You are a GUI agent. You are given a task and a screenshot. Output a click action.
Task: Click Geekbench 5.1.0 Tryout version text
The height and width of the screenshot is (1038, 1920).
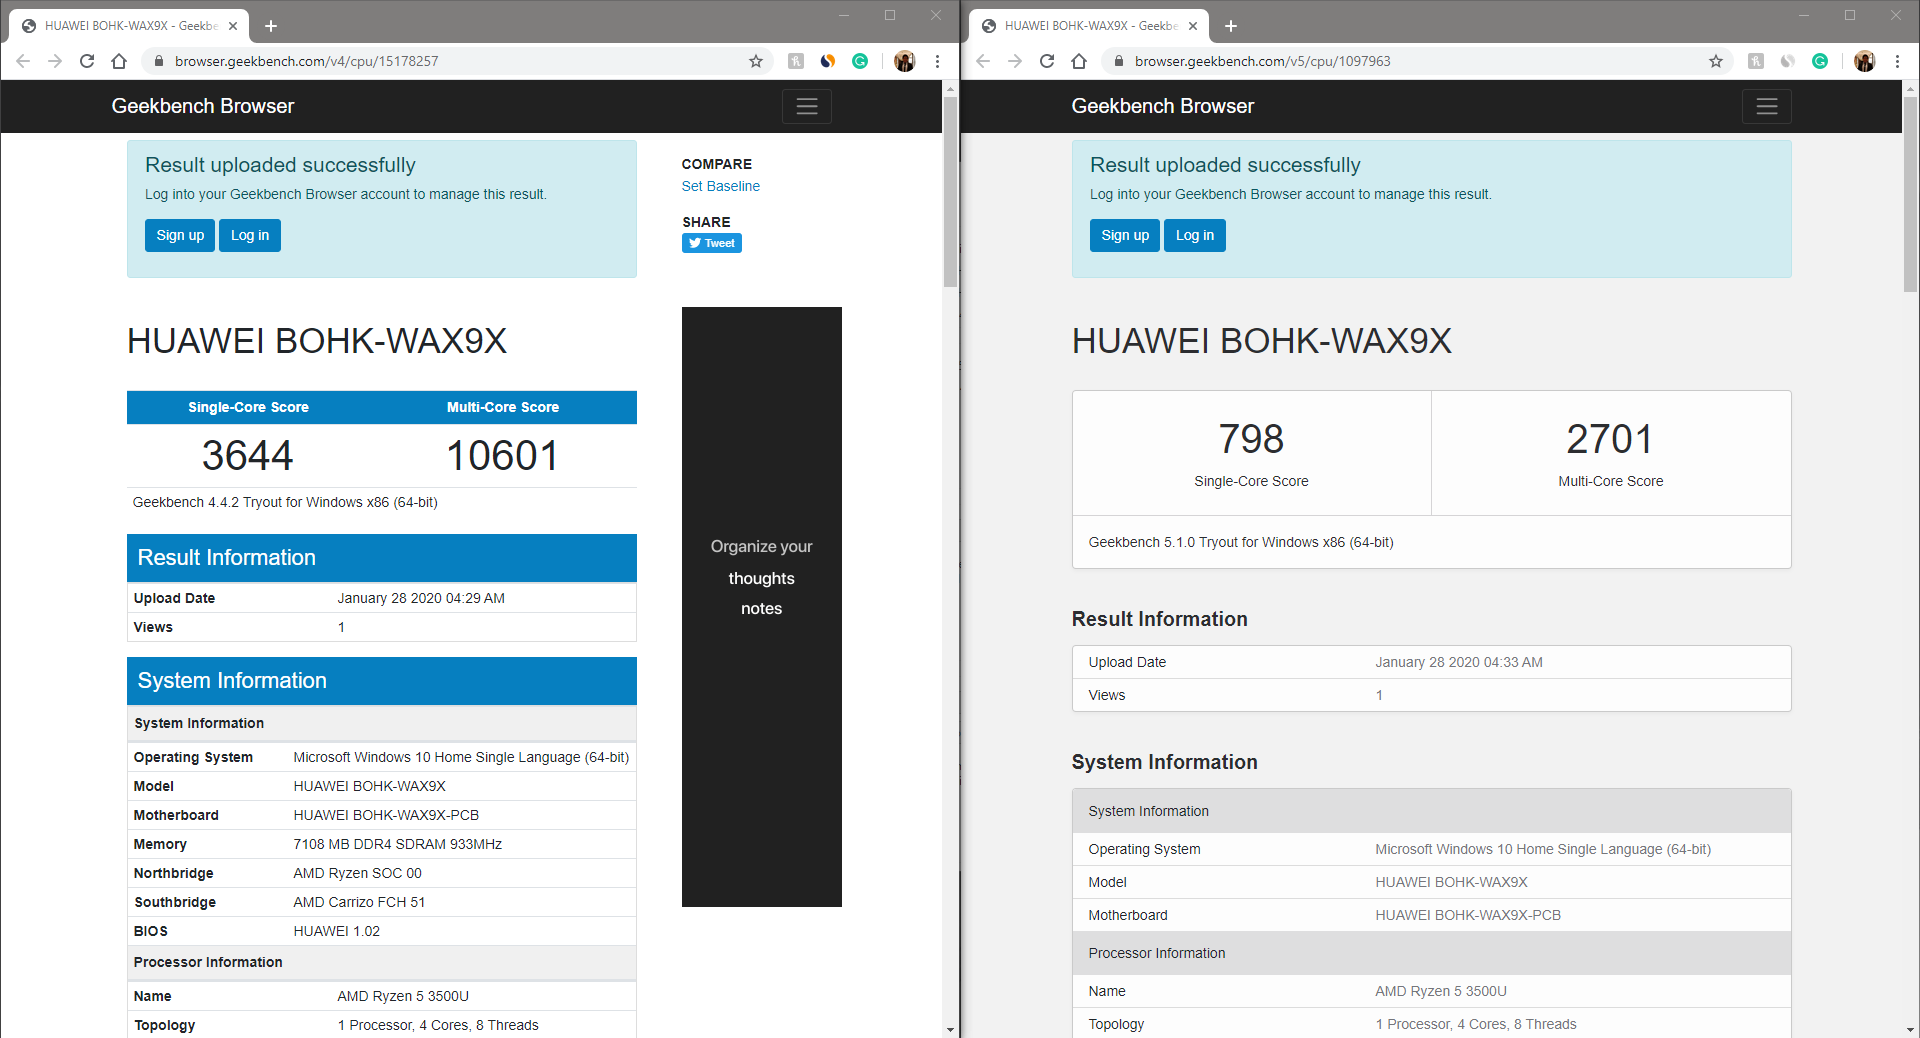1241,542
